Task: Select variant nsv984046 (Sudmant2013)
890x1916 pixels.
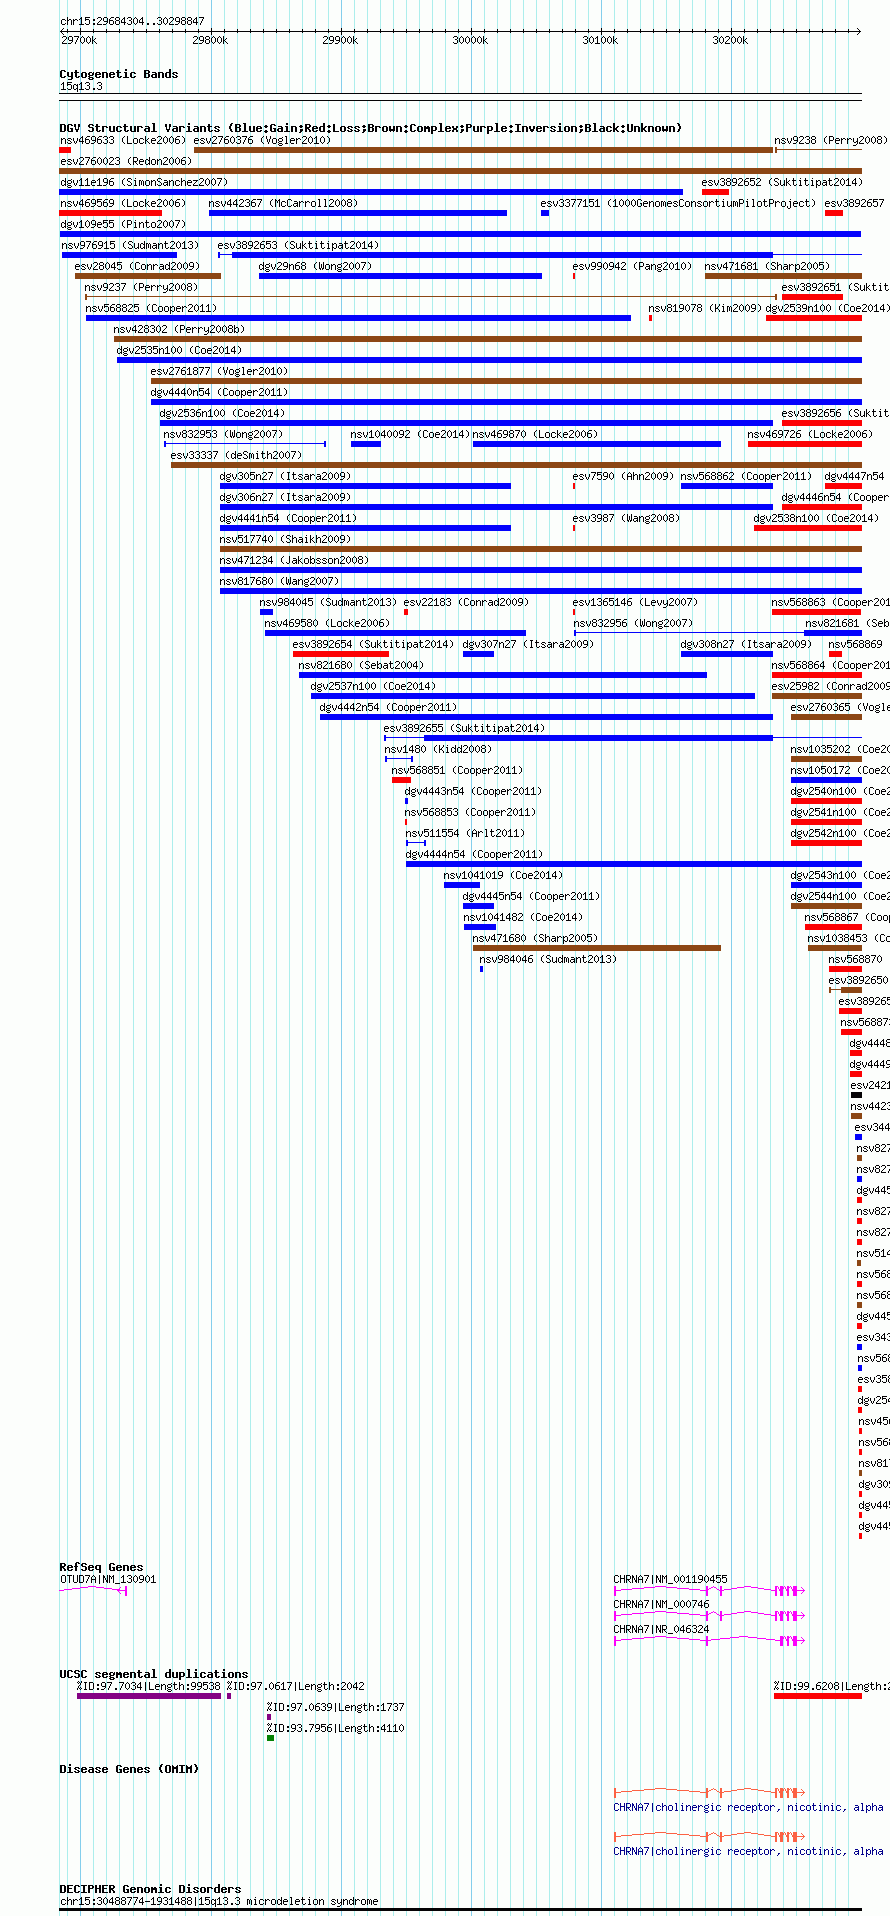Action: pos(548,960)
